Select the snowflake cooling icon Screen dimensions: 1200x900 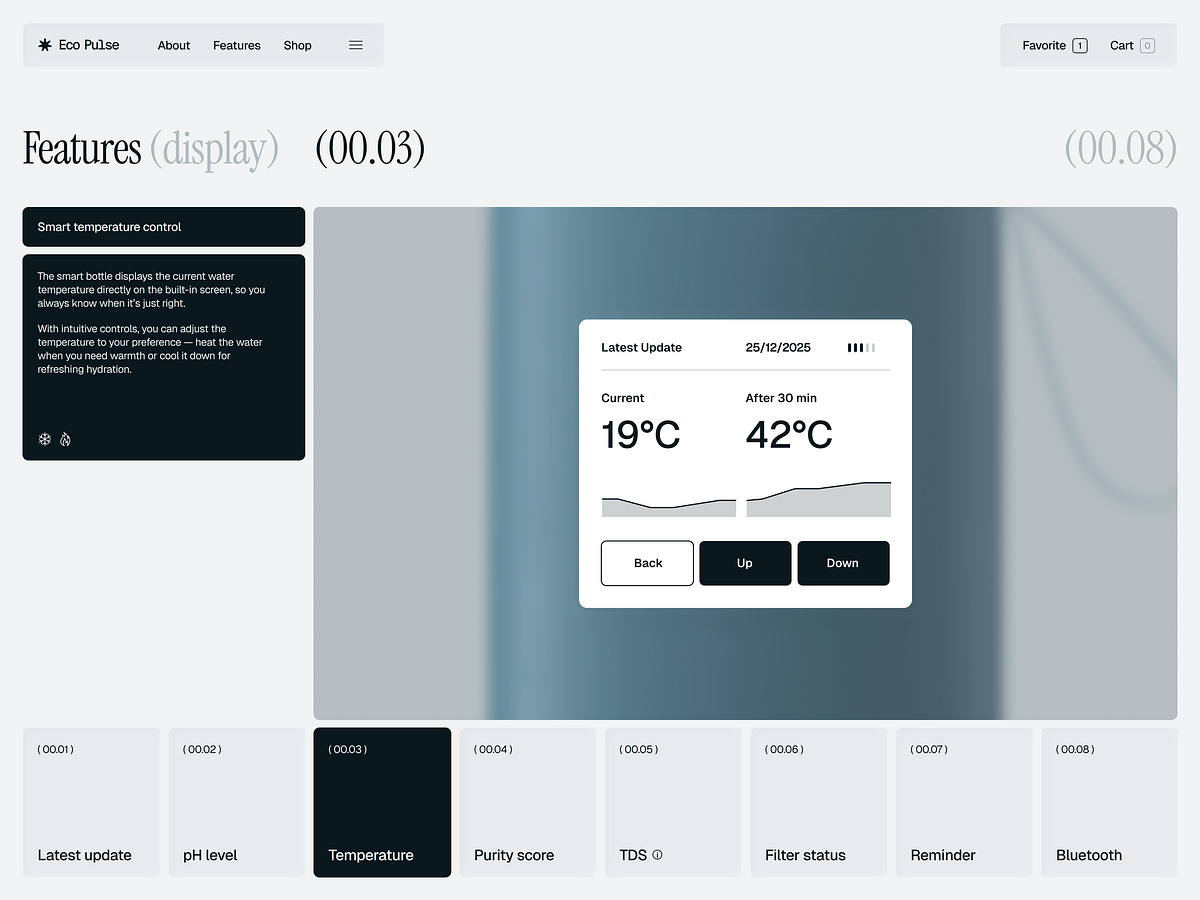click(44, 439)
